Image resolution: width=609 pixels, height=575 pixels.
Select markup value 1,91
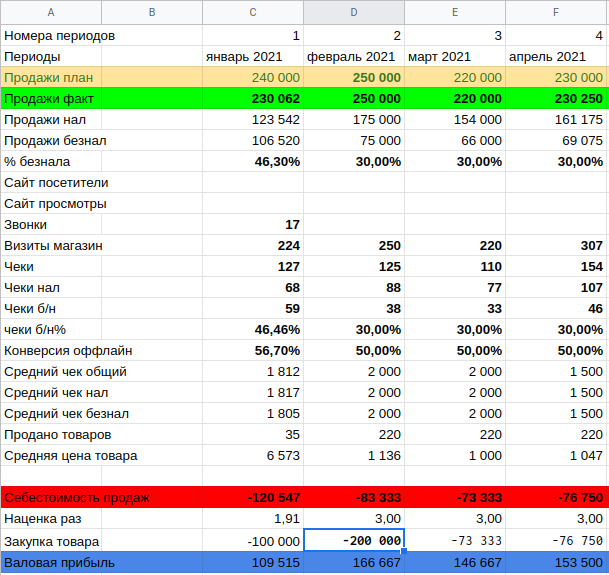point(253,518)
